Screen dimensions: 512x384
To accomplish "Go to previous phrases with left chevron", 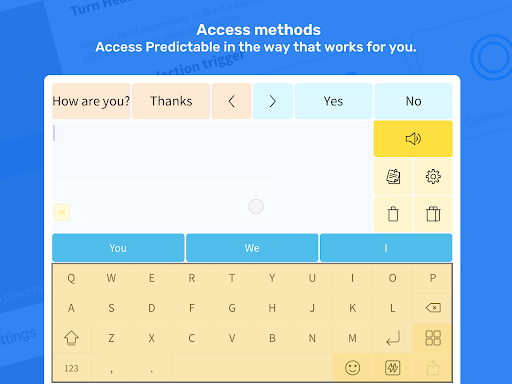I will (232, 101).
